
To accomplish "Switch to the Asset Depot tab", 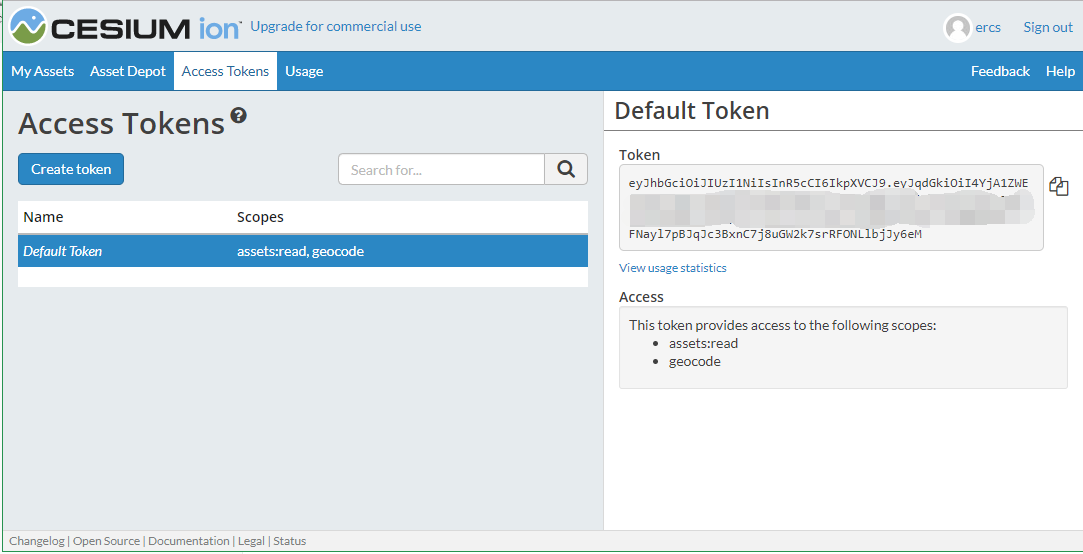I will click(128, 71).
